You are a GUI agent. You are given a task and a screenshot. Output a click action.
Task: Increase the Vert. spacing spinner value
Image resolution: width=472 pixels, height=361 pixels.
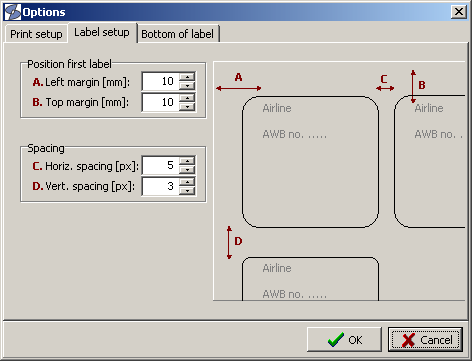point(187,182)
